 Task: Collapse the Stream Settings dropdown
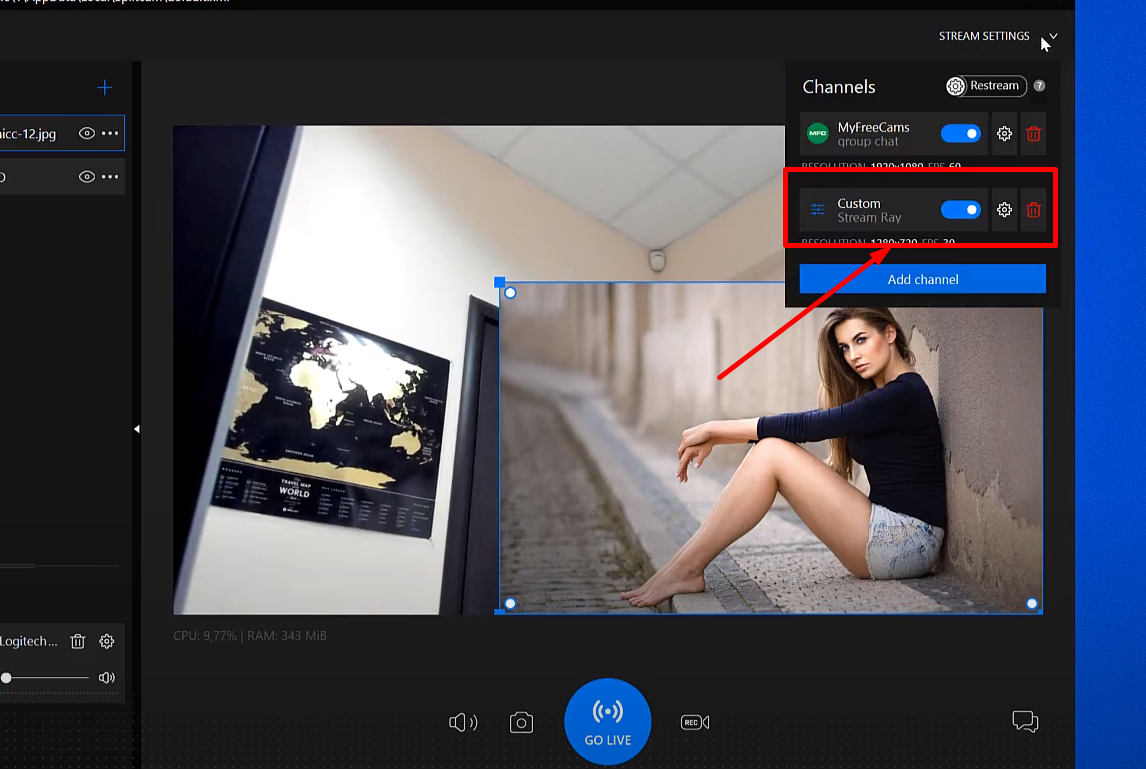(1053, 37)
